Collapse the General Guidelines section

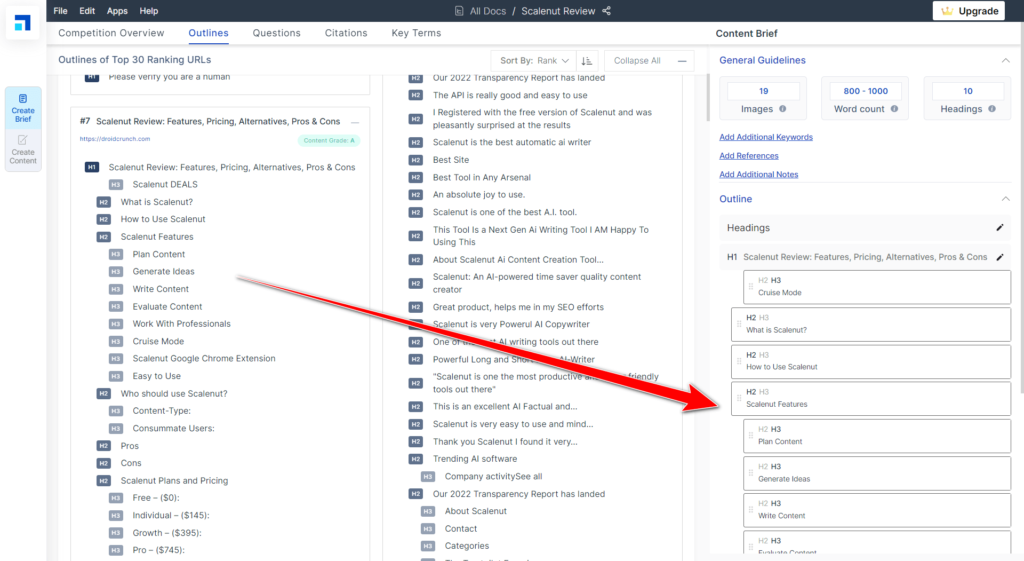[x=1005, y=60]
